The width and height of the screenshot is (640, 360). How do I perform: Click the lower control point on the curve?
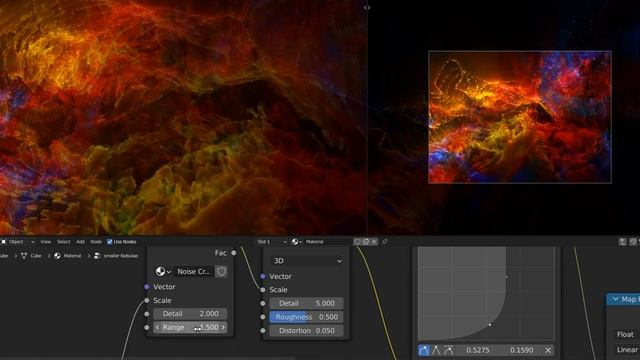[x=490, y=325]
